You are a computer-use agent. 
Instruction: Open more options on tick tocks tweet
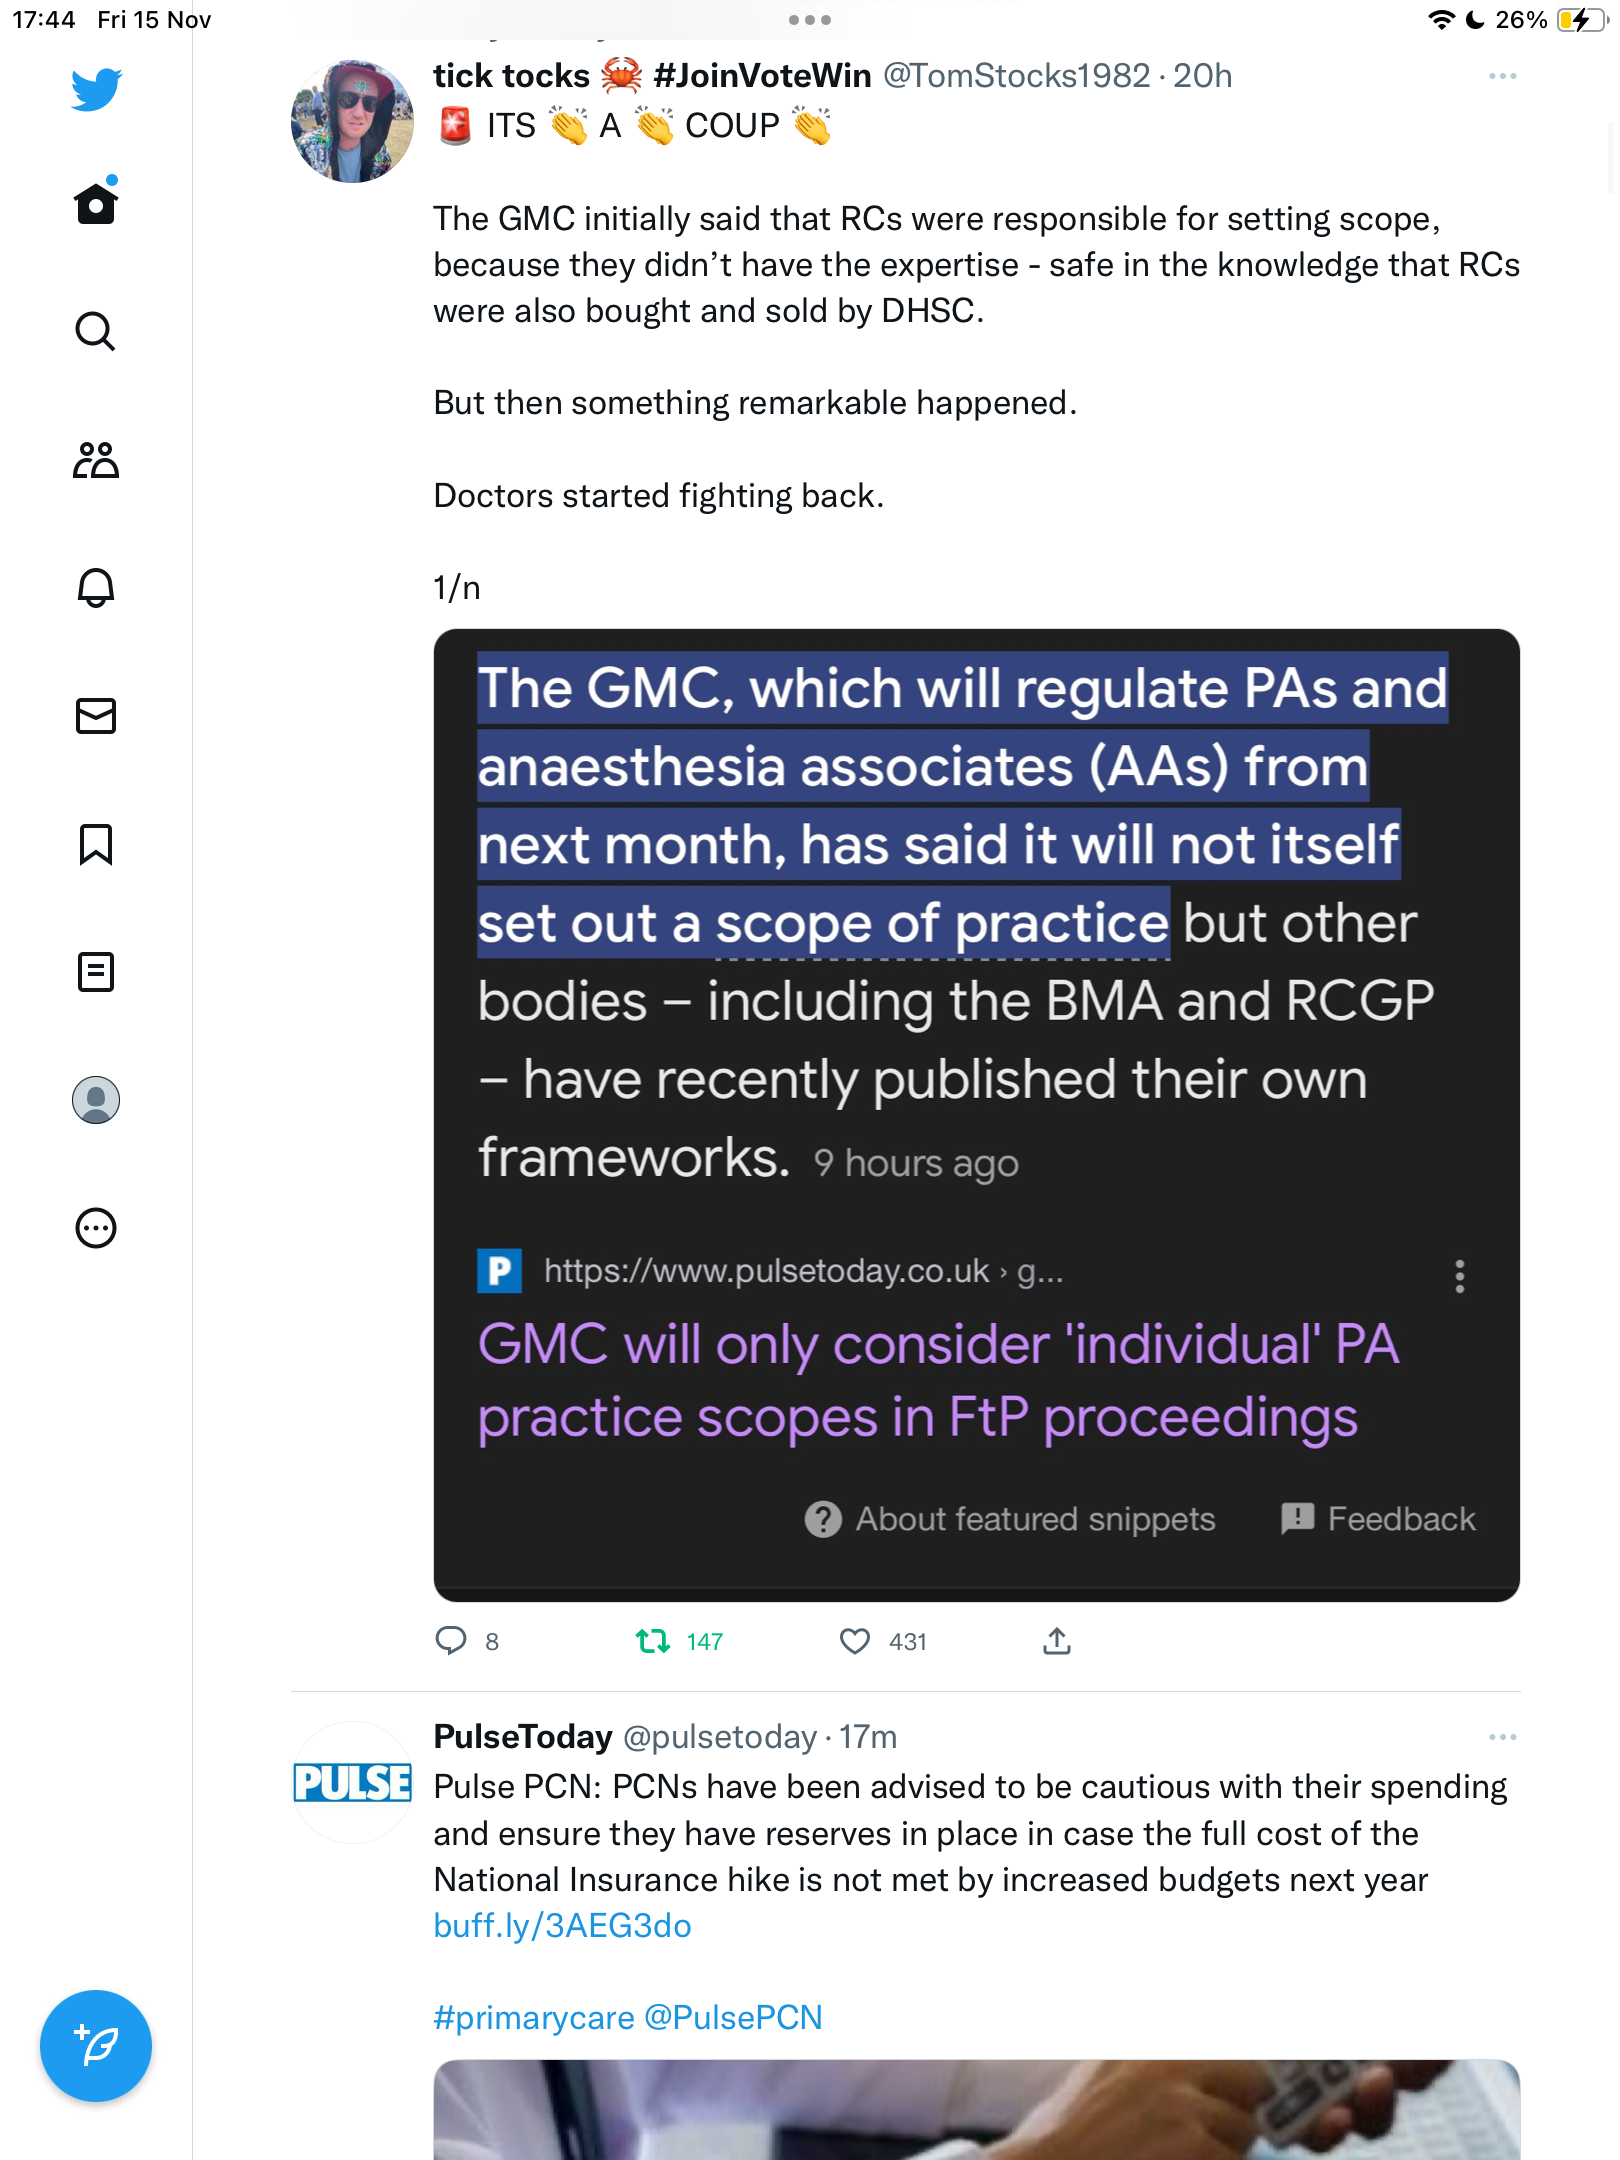(x=1503, y=76)
